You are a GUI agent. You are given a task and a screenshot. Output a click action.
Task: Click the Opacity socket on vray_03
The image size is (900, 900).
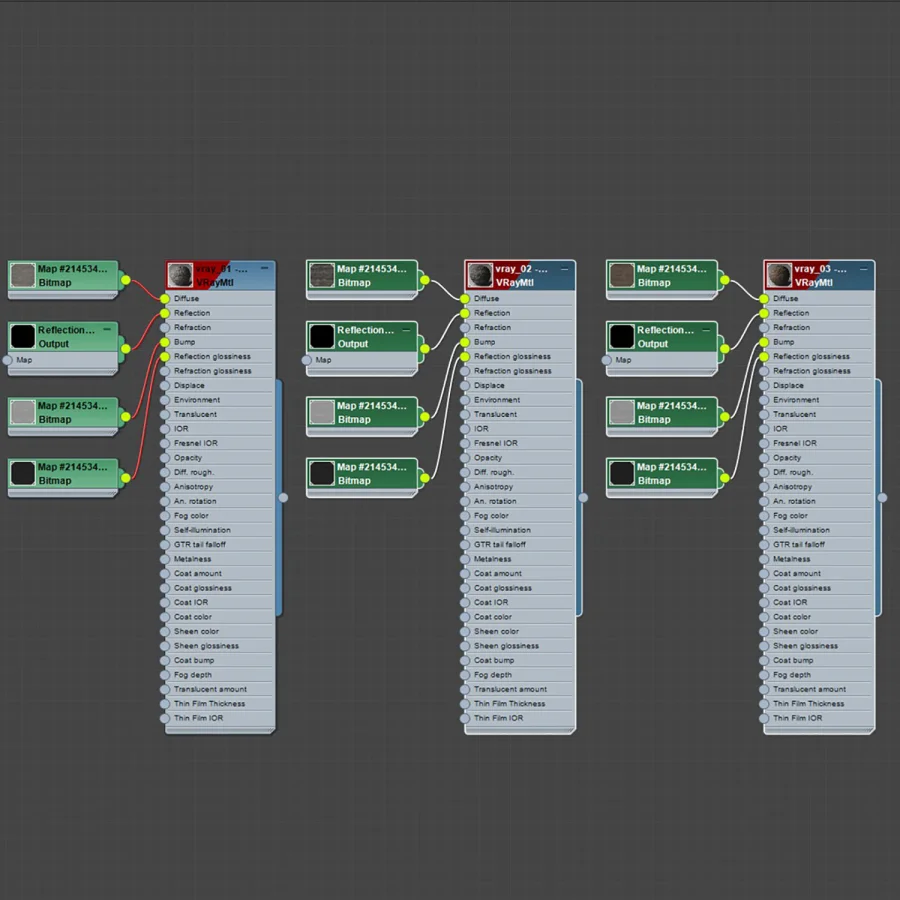coord(764,458)
